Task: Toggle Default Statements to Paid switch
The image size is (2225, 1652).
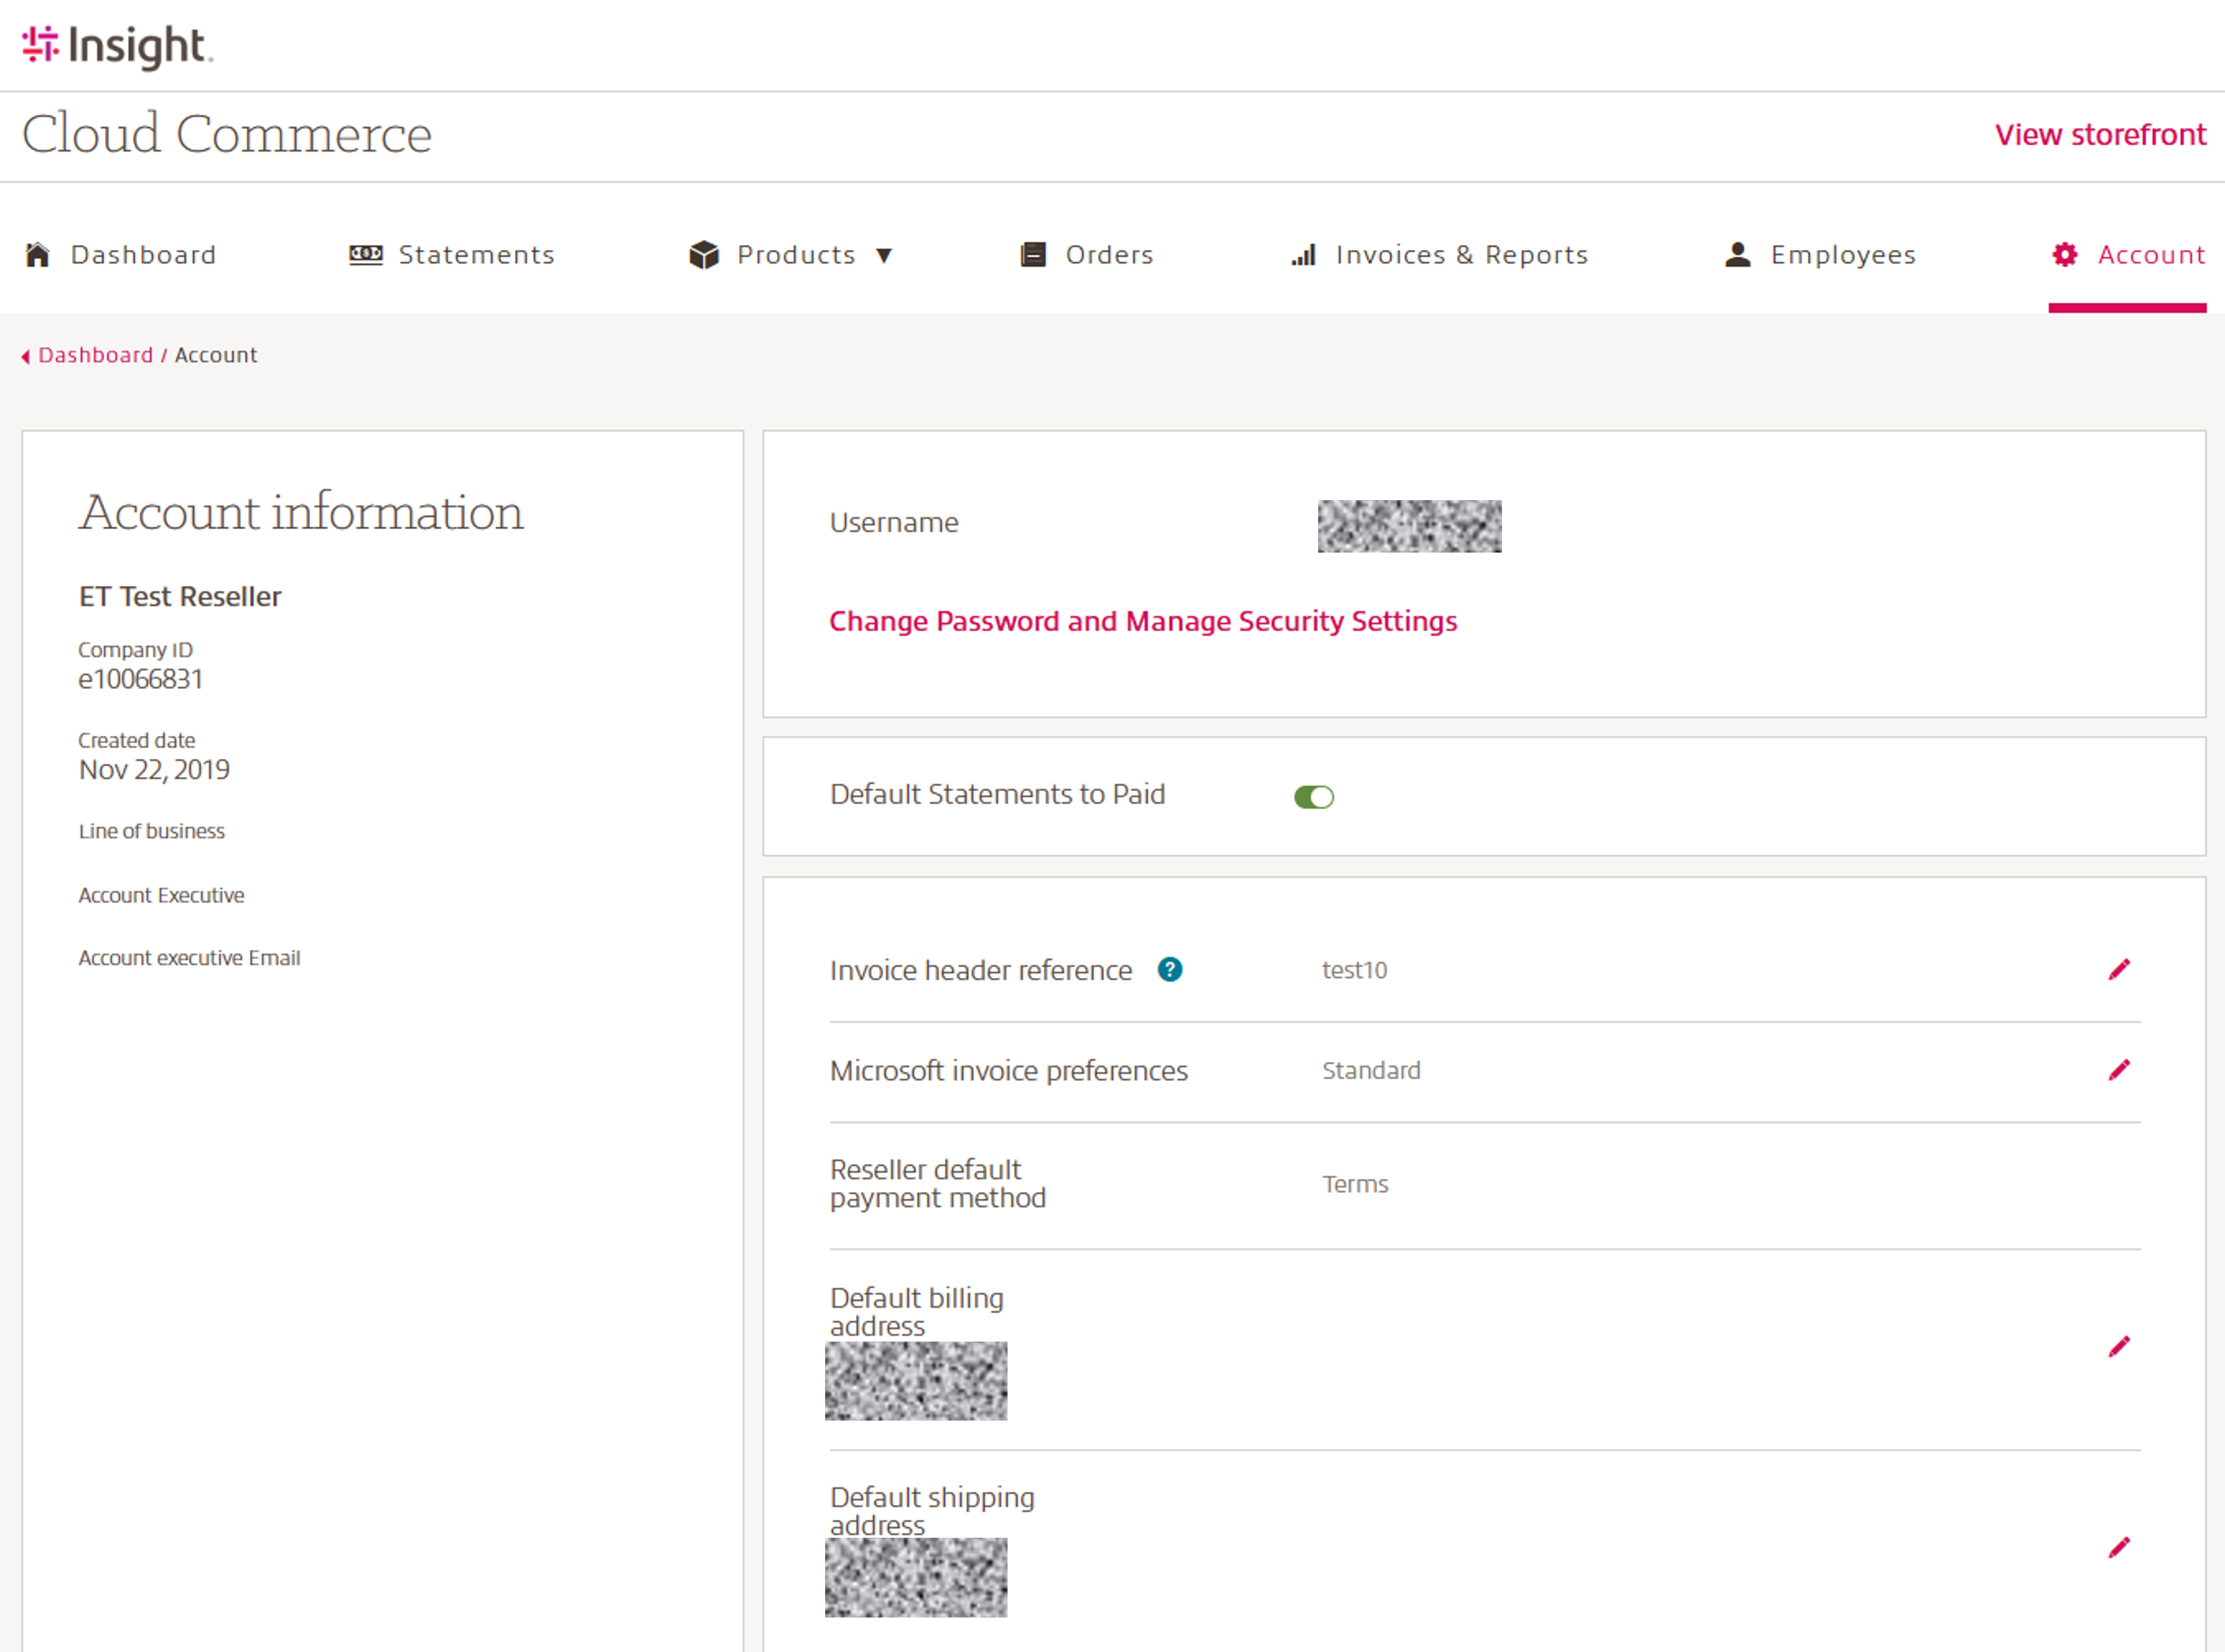Action: (1313, 797)
